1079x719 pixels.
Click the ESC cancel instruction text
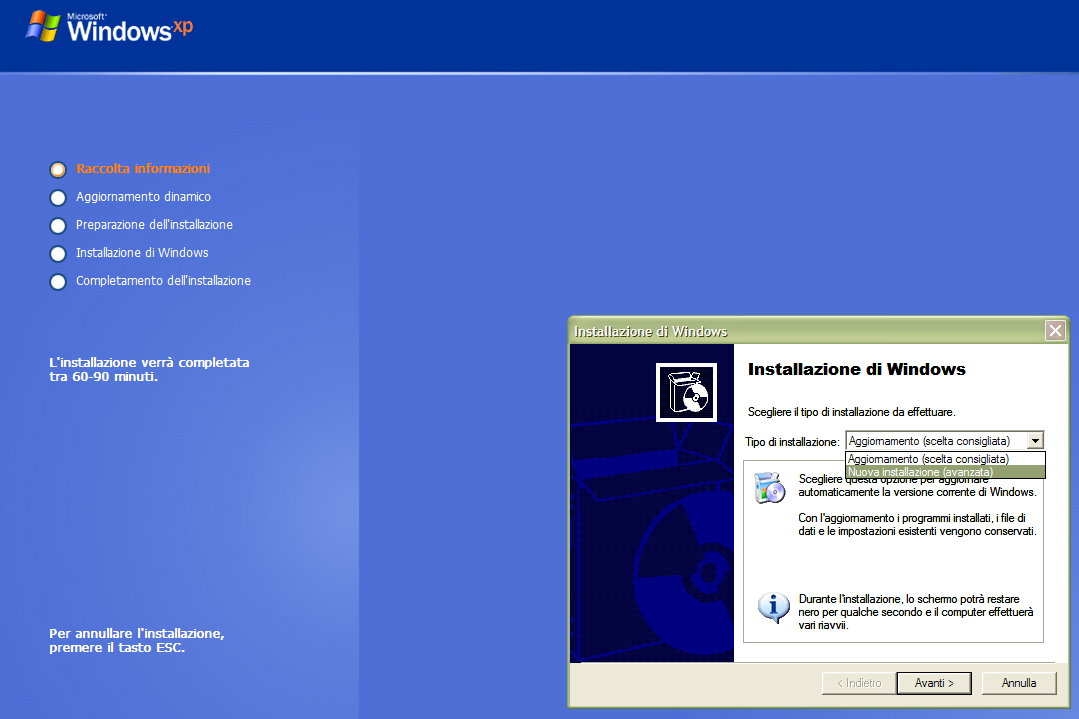click(137, 641)
